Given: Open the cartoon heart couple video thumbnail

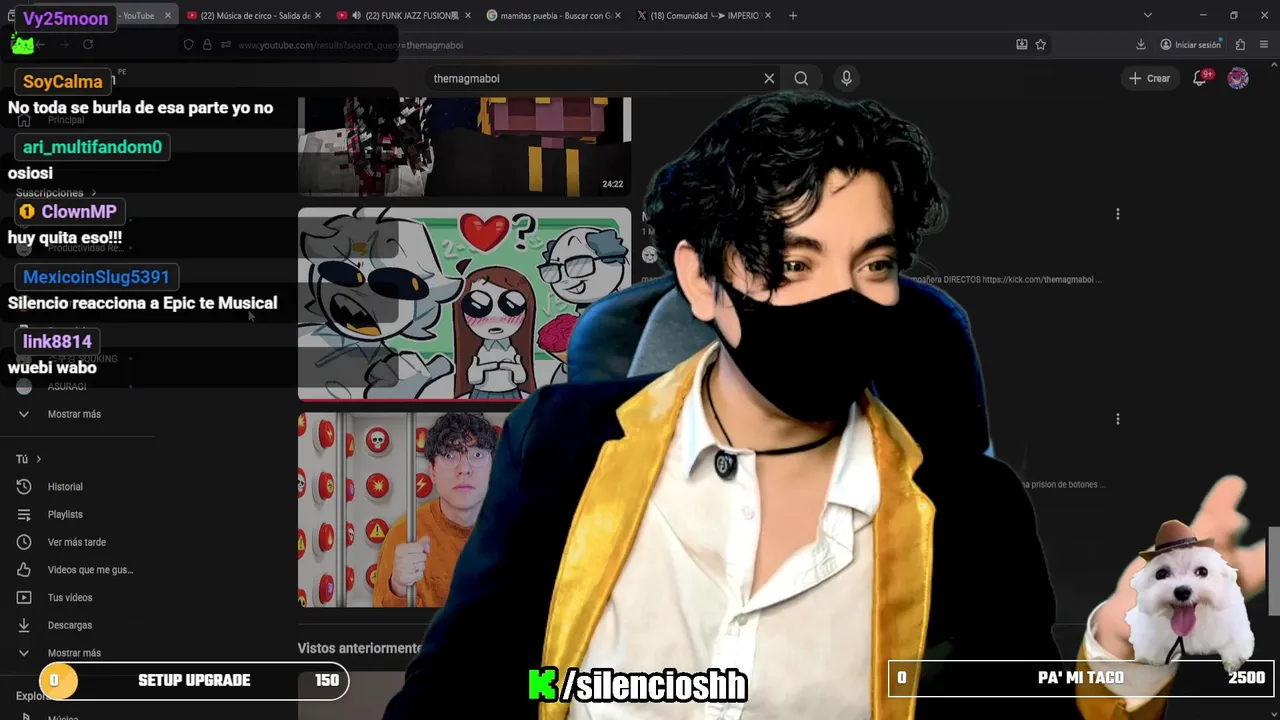Looking at the screenshot, I should (x=464, y=304).
